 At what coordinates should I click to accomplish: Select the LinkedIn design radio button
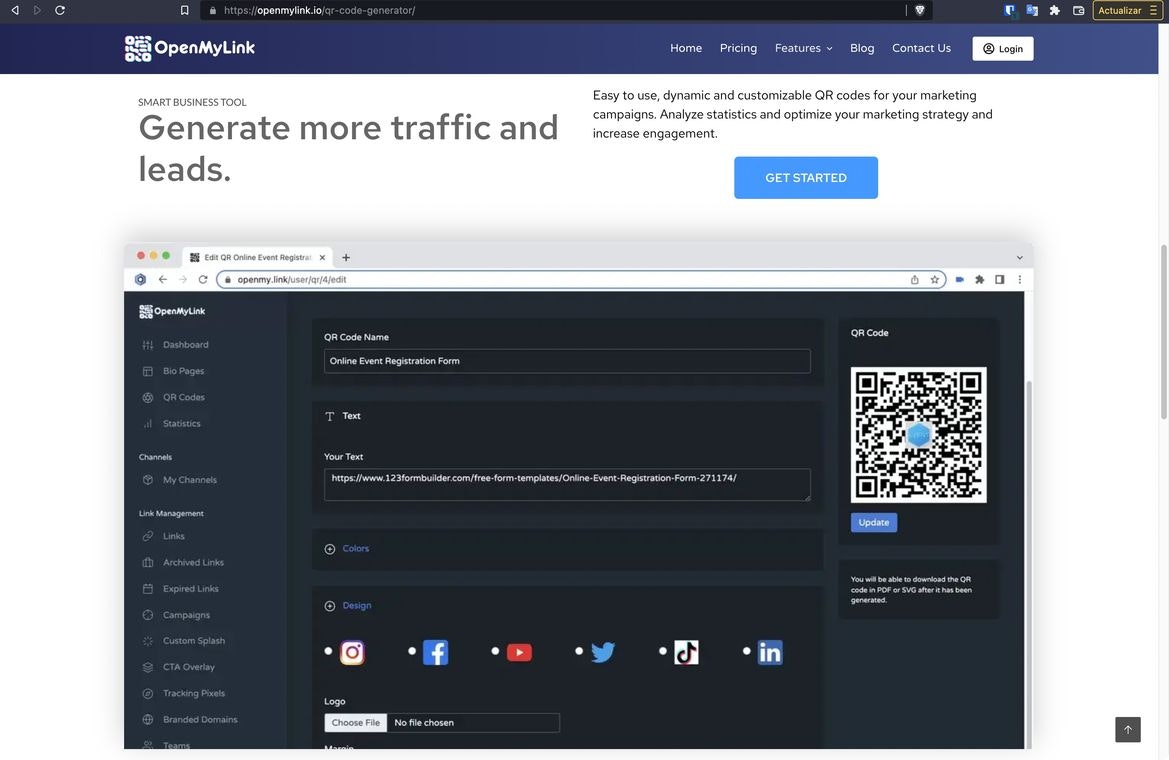pyautogui.click(x=746, y=651)
